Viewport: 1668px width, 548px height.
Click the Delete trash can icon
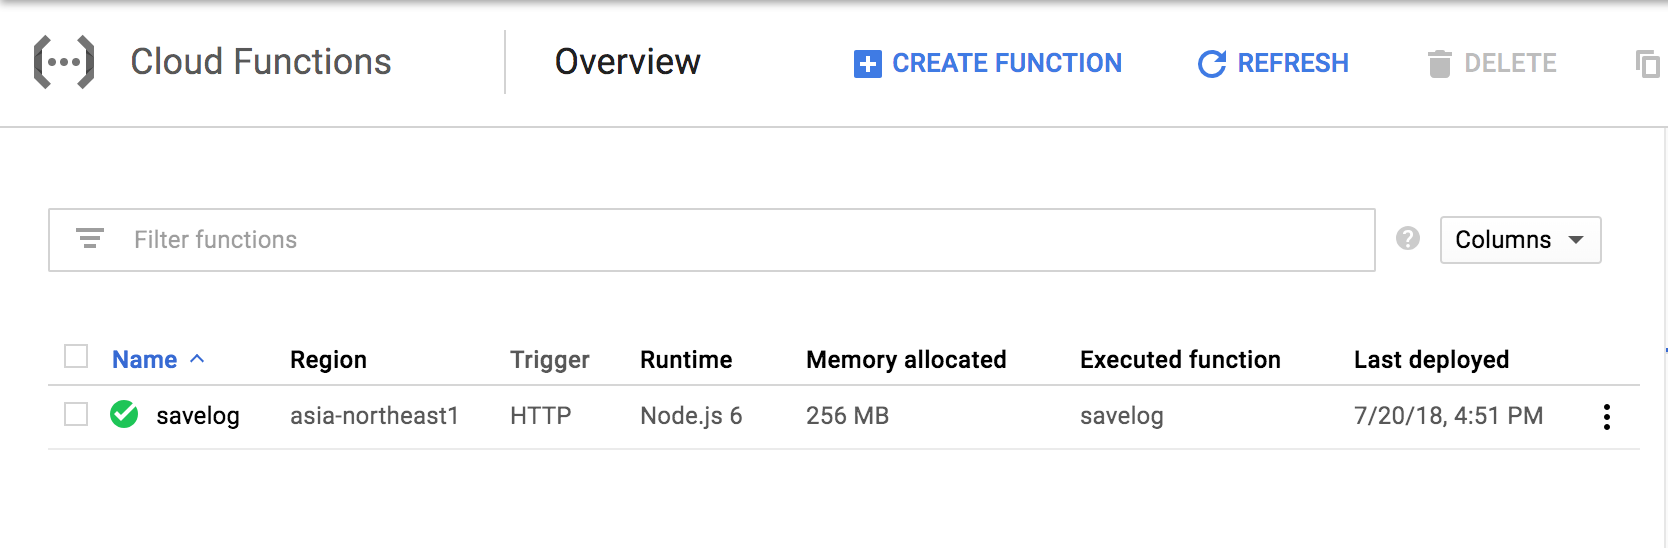[1439, 64]
